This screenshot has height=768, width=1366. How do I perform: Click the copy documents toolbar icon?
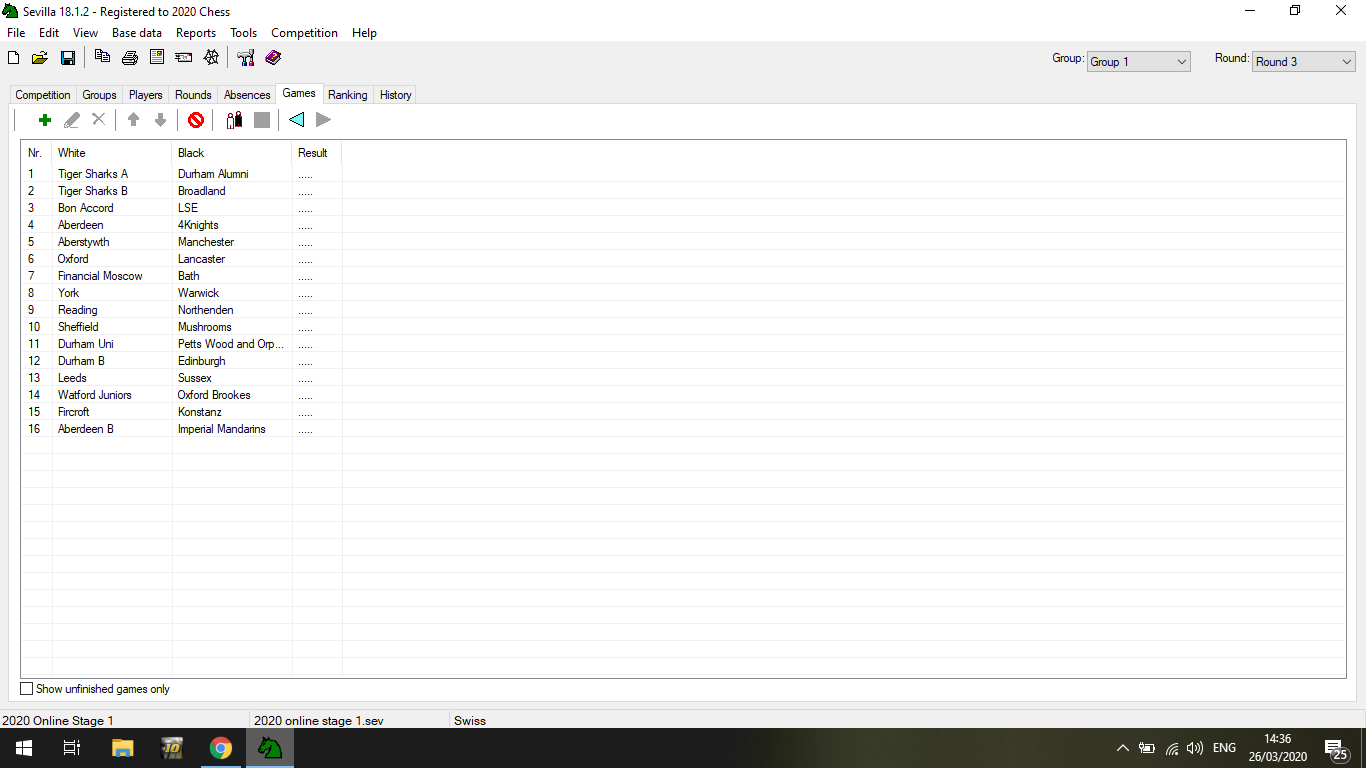point(102,57)
